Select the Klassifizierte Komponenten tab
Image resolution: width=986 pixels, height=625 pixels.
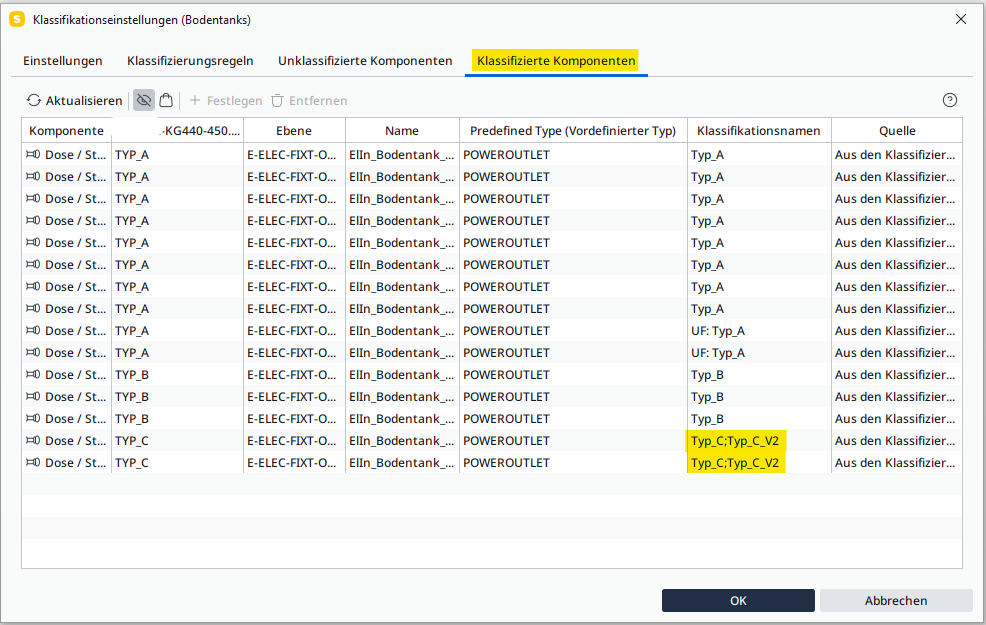pyautogui.click(x=556, y=61)
